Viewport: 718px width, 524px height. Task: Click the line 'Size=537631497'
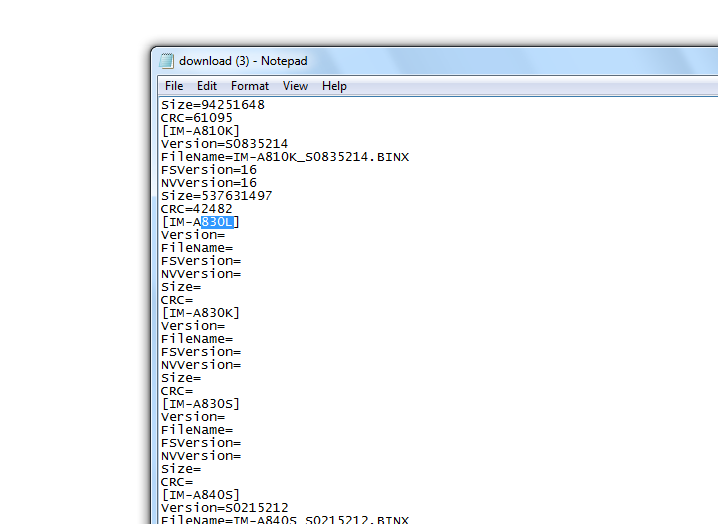(x=217, y=196)
